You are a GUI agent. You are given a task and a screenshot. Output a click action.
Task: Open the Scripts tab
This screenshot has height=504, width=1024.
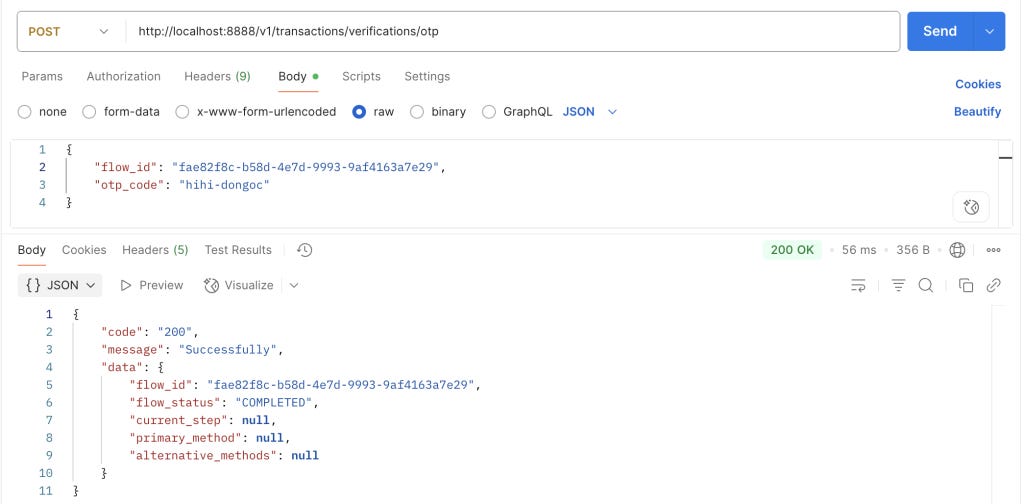[x=361, y=76]
